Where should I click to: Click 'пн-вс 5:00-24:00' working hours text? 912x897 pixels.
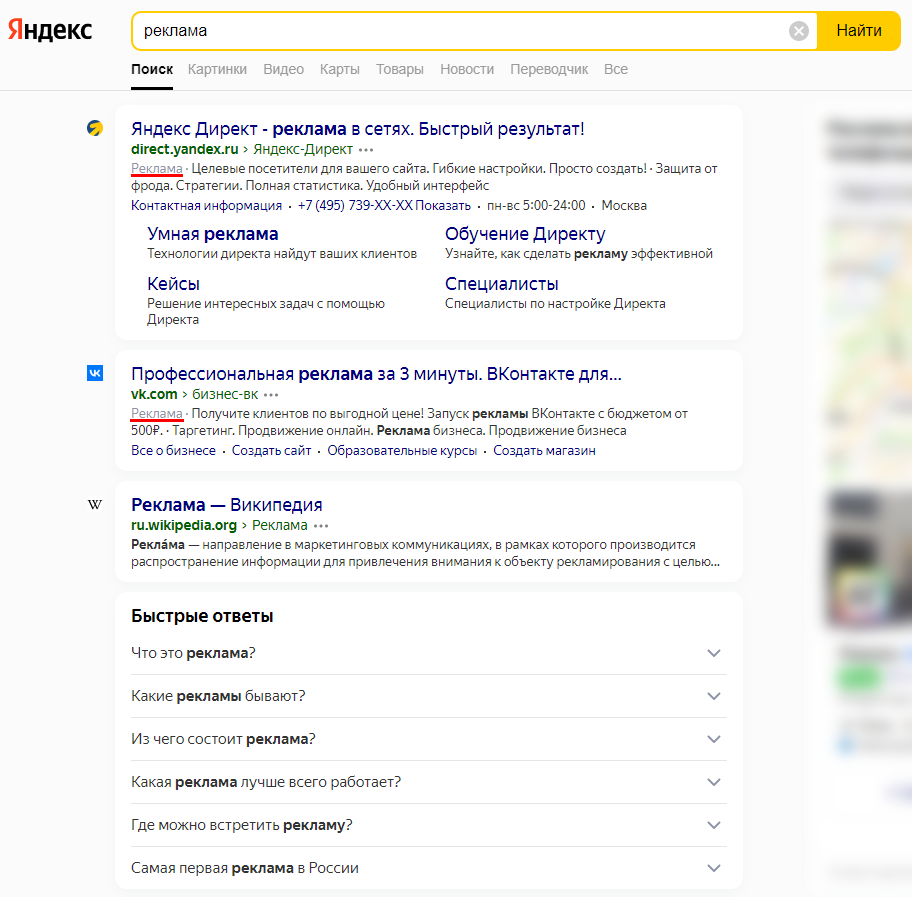pos(536,205)
